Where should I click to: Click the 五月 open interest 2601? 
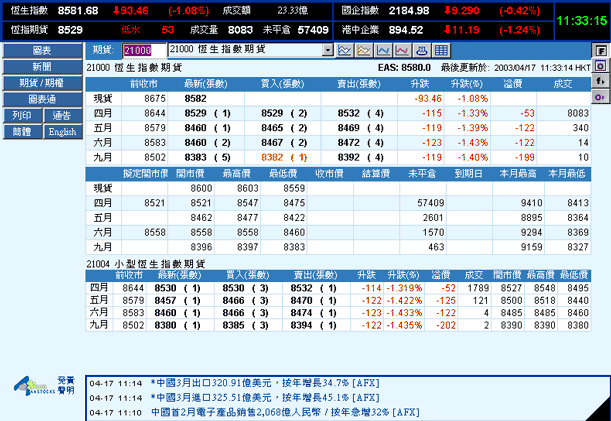[x=433, y=218]
